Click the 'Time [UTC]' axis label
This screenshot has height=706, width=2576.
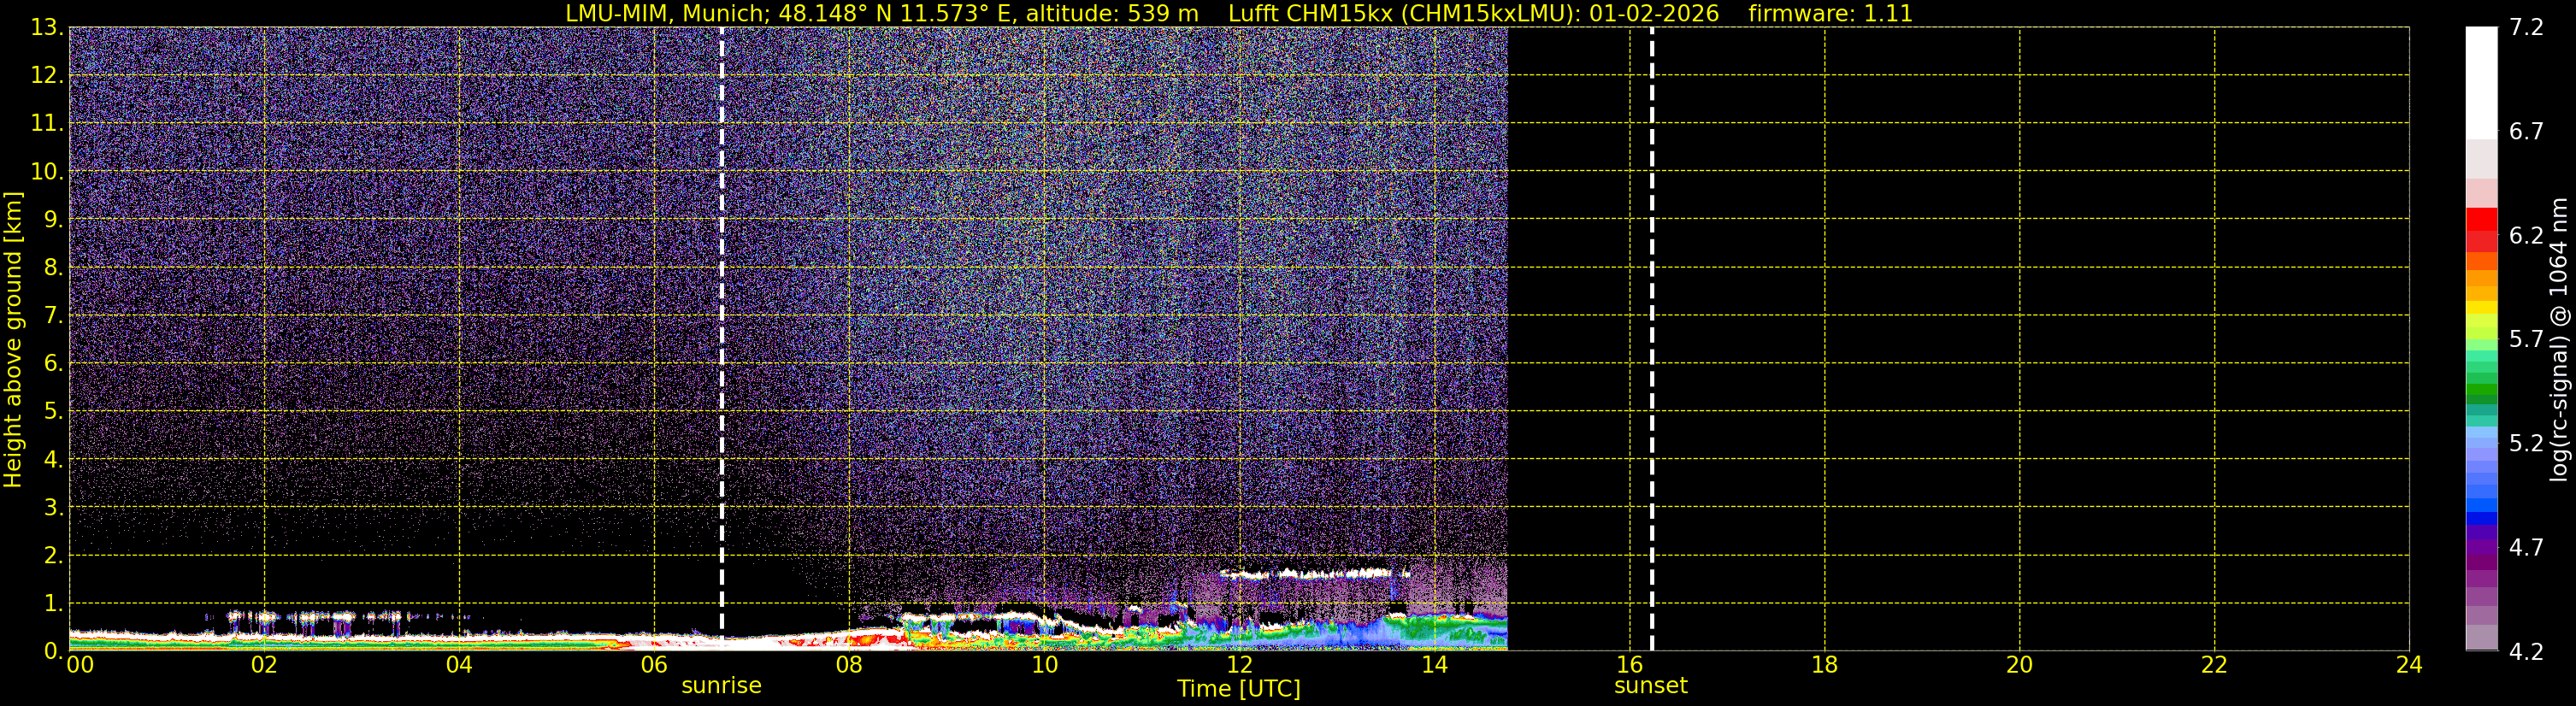[x=1239, y=689]
